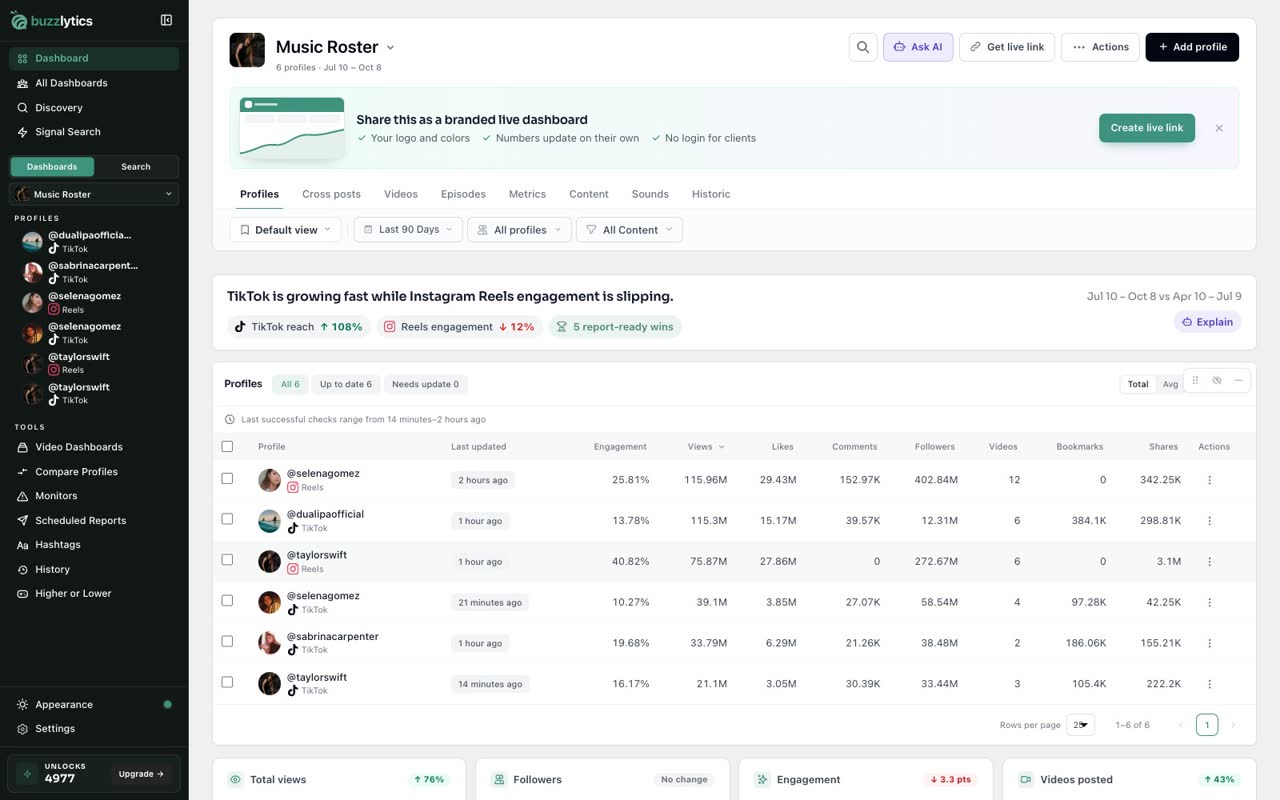Click the Settings gear item in sidebar
This screenshot has height=800, width=1280.
coord(94,729)
